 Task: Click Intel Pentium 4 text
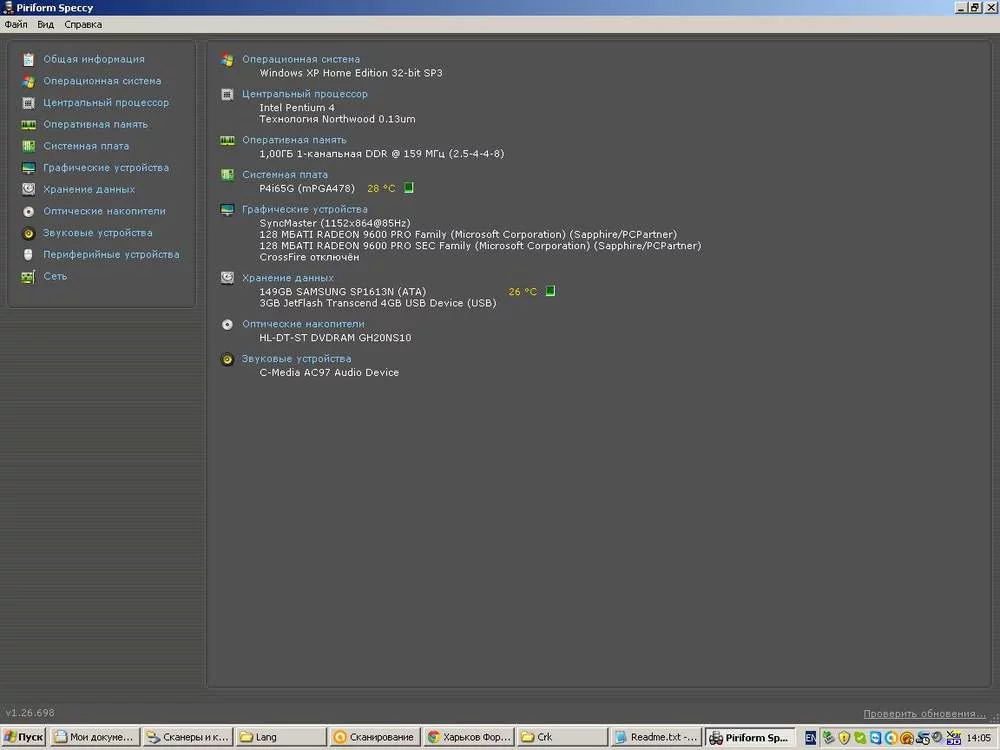click(x=297, y=107)
